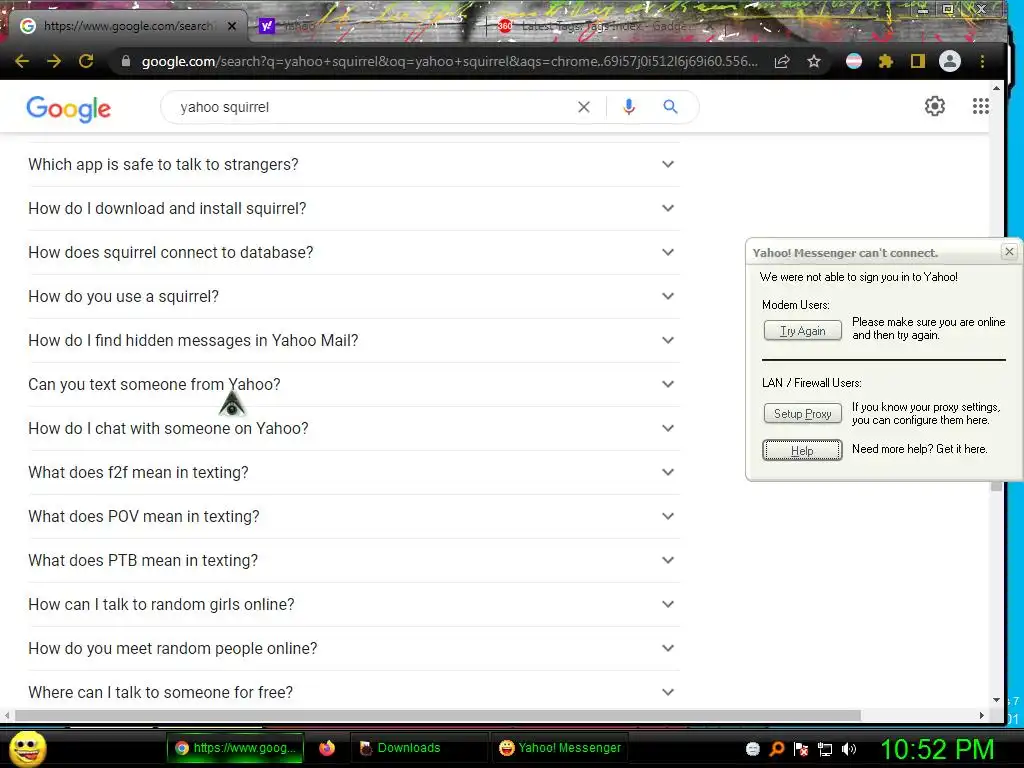Expand 'What does PTB mean in texting?'
The image size is (1024, 768).
[x=353, y=560]
